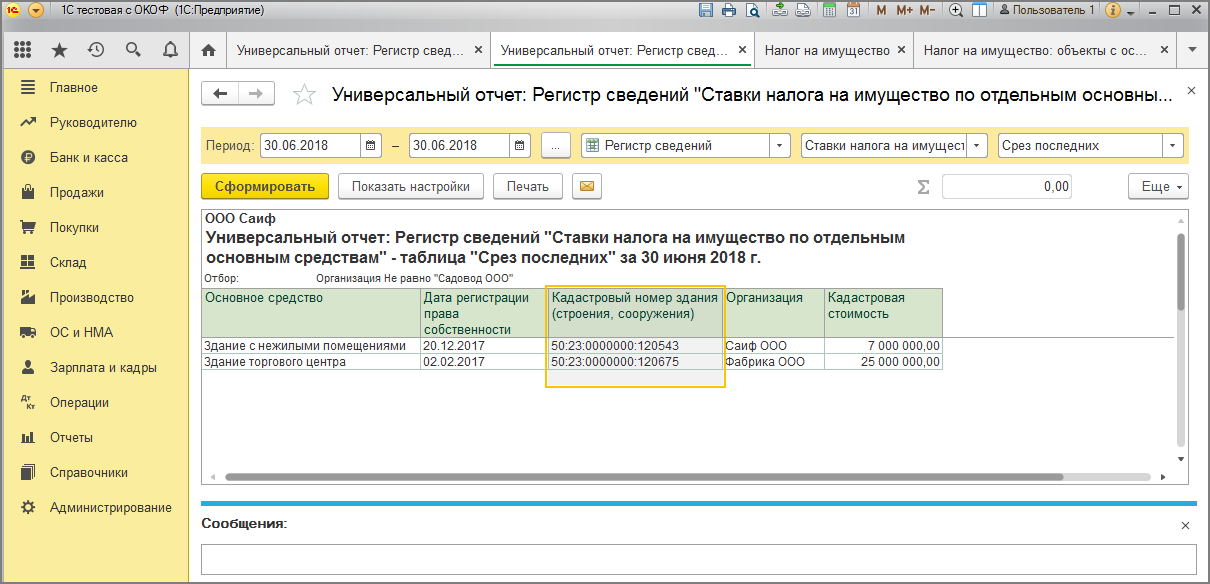Close the active Универсальный отчет tab
The image size is (1210, 584).
741,50
